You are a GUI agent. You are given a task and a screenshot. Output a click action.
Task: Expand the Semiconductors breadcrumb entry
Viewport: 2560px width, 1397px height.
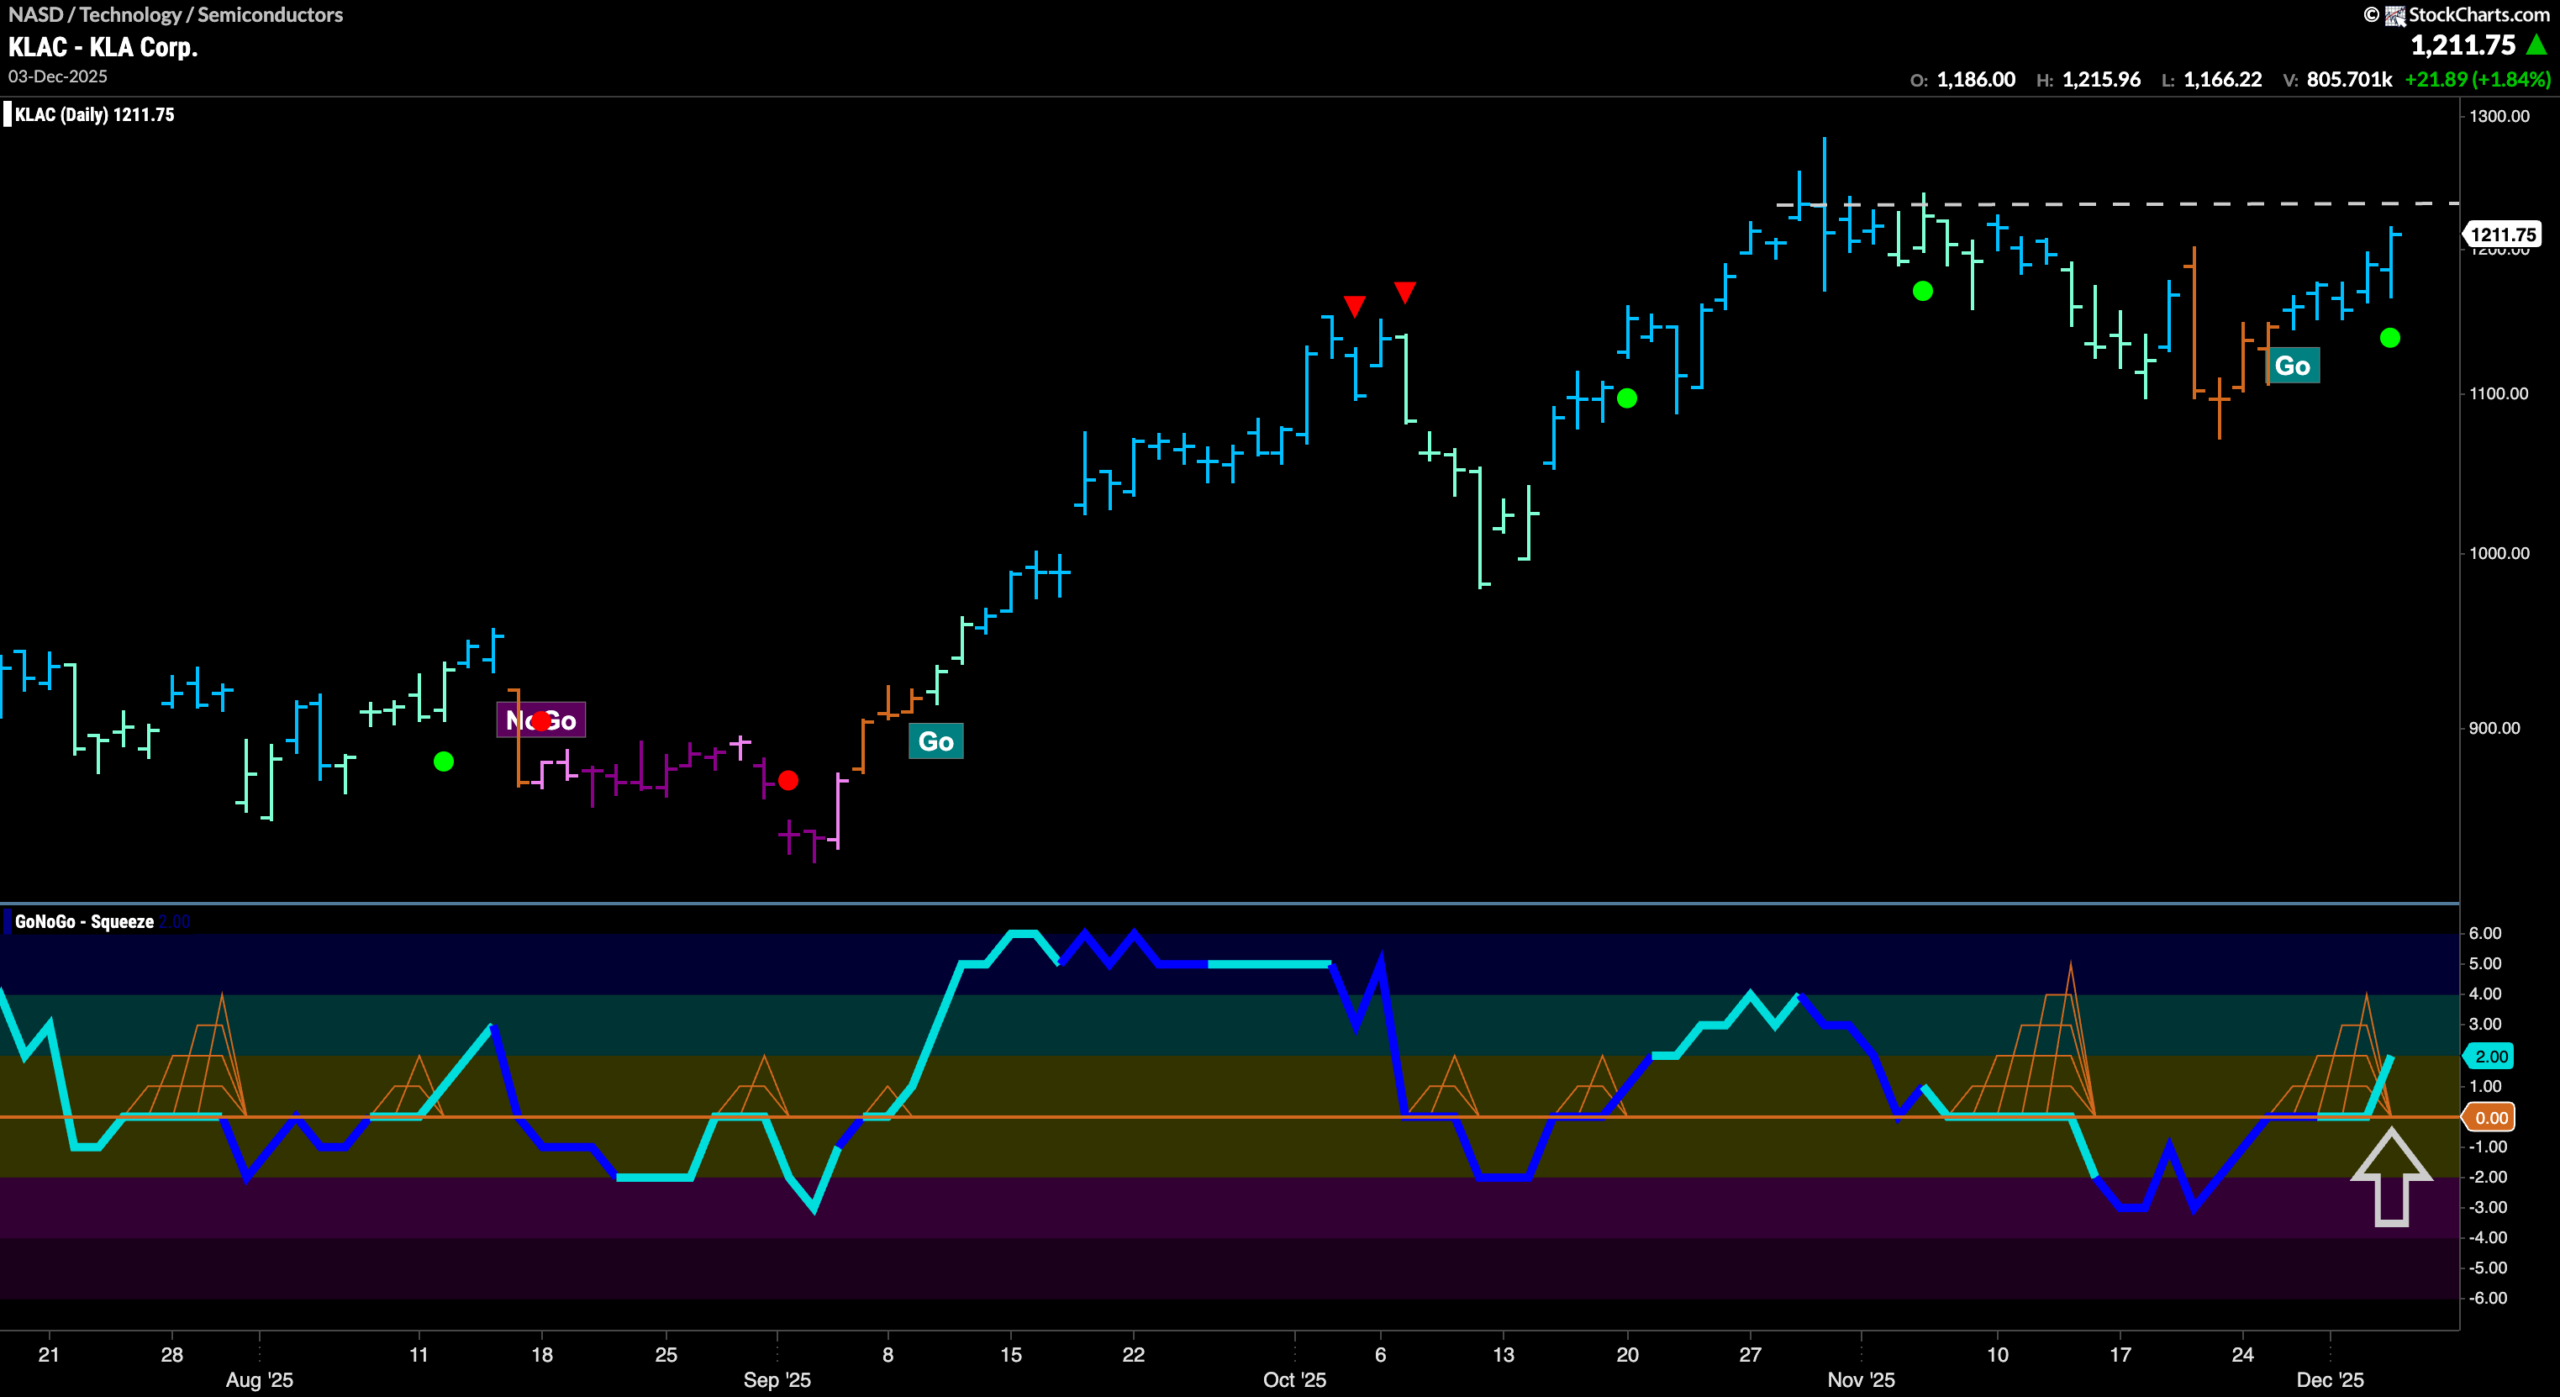click(x=270, y=15)
